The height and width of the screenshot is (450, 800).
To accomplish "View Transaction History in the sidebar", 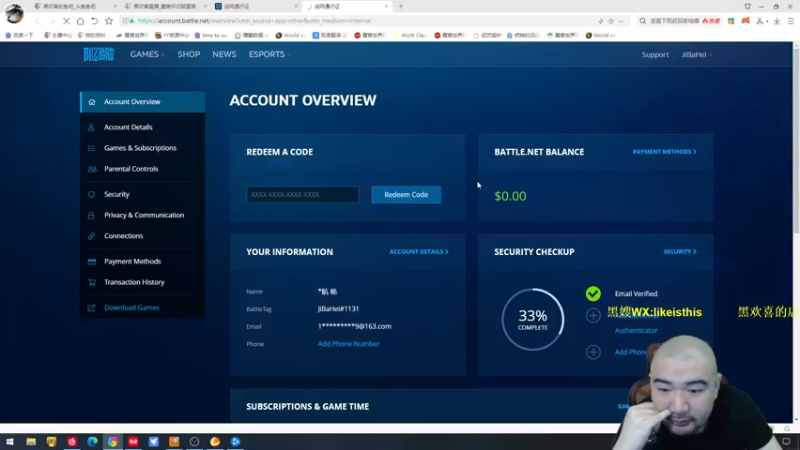I will point(134,282).
